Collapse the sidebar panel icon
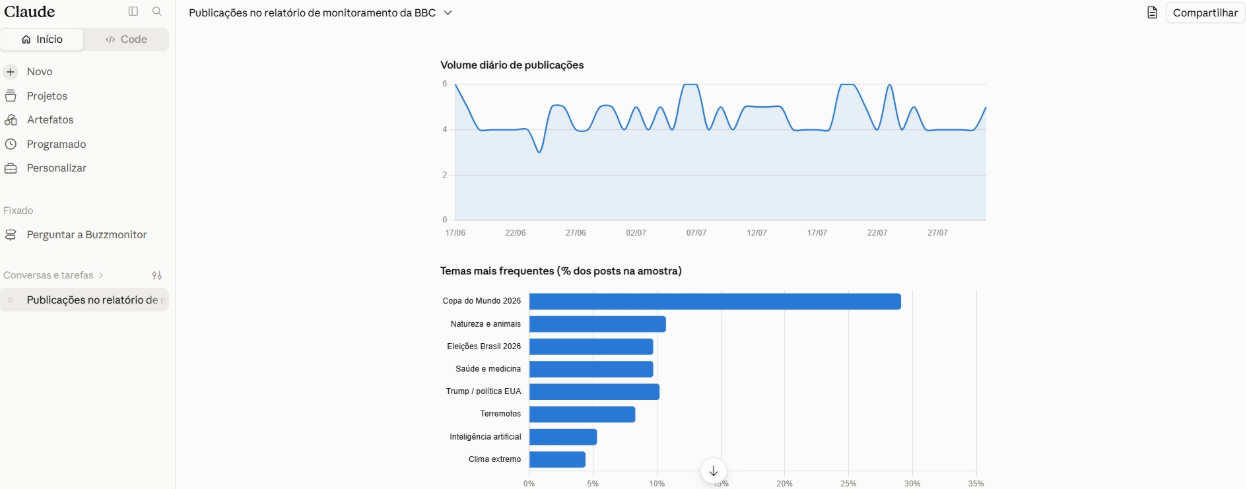Image resolution: width=1246 pixels, height=489 pixels. pos(133,11)
